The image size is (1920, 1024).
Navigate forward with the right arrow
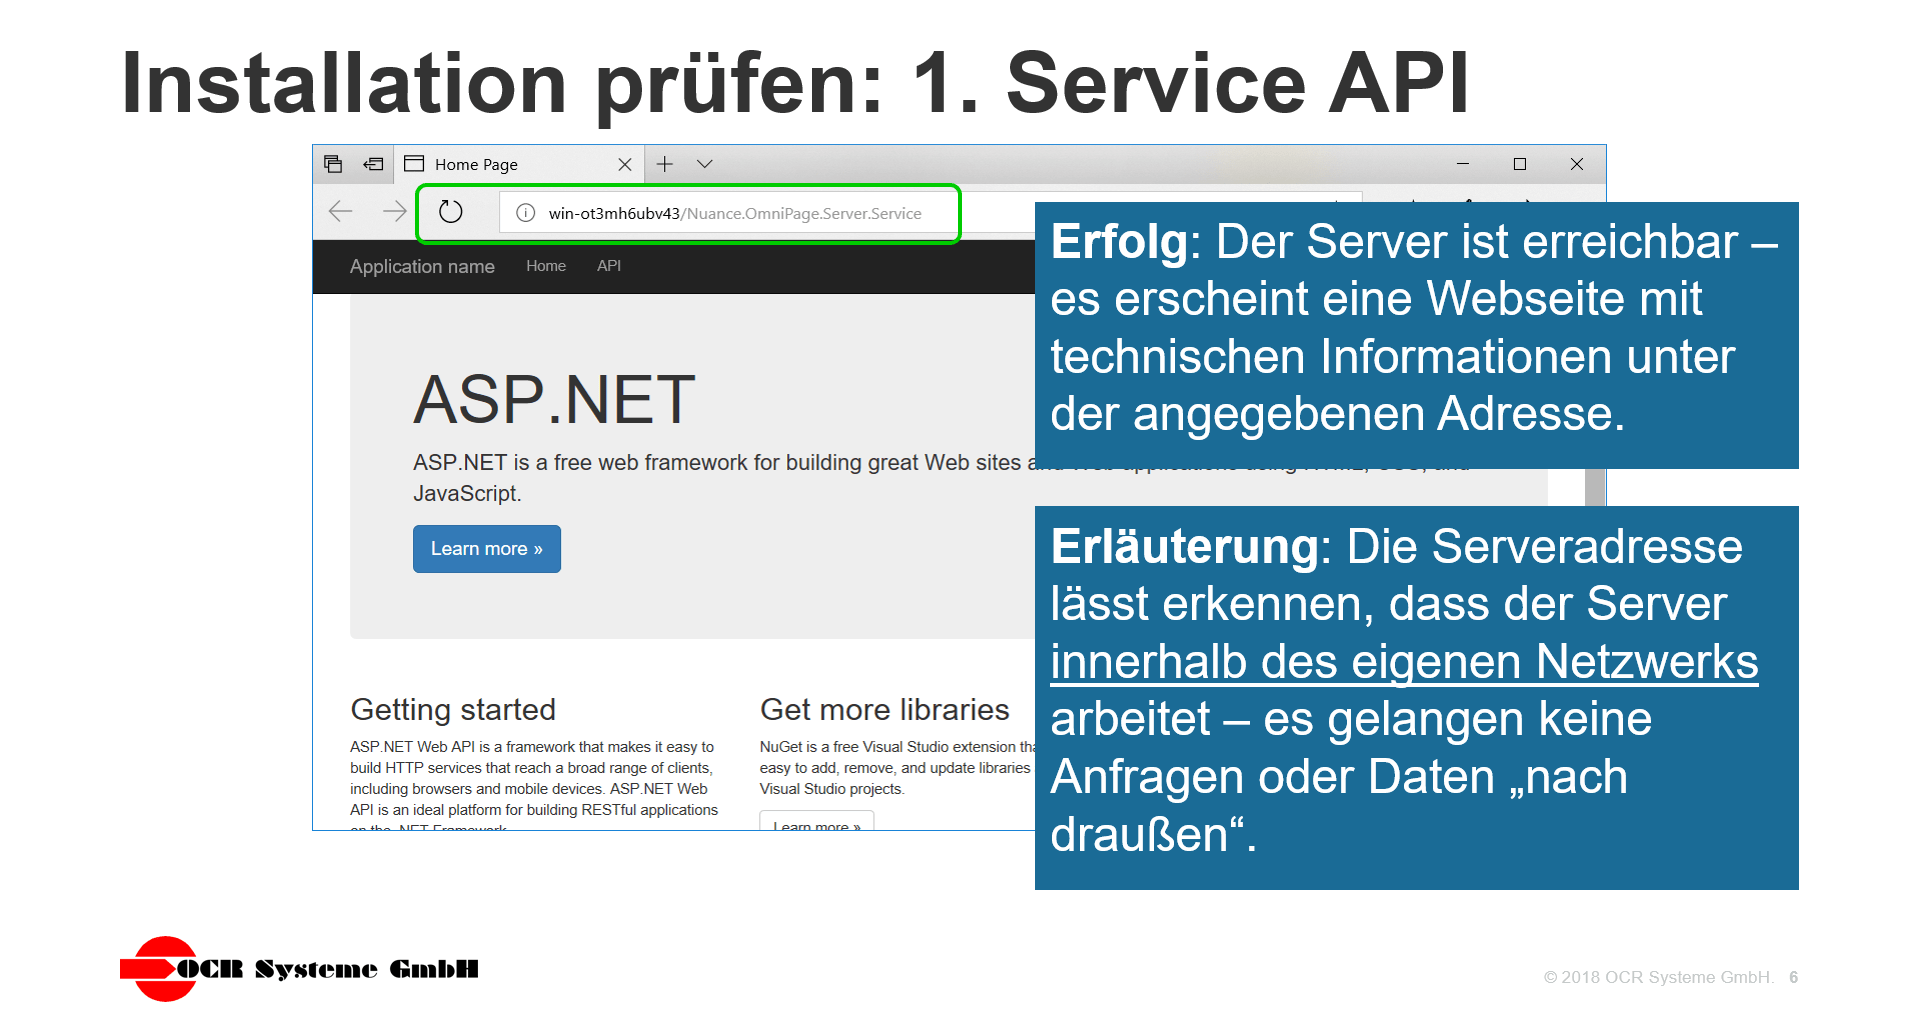[x=395, y=212]
